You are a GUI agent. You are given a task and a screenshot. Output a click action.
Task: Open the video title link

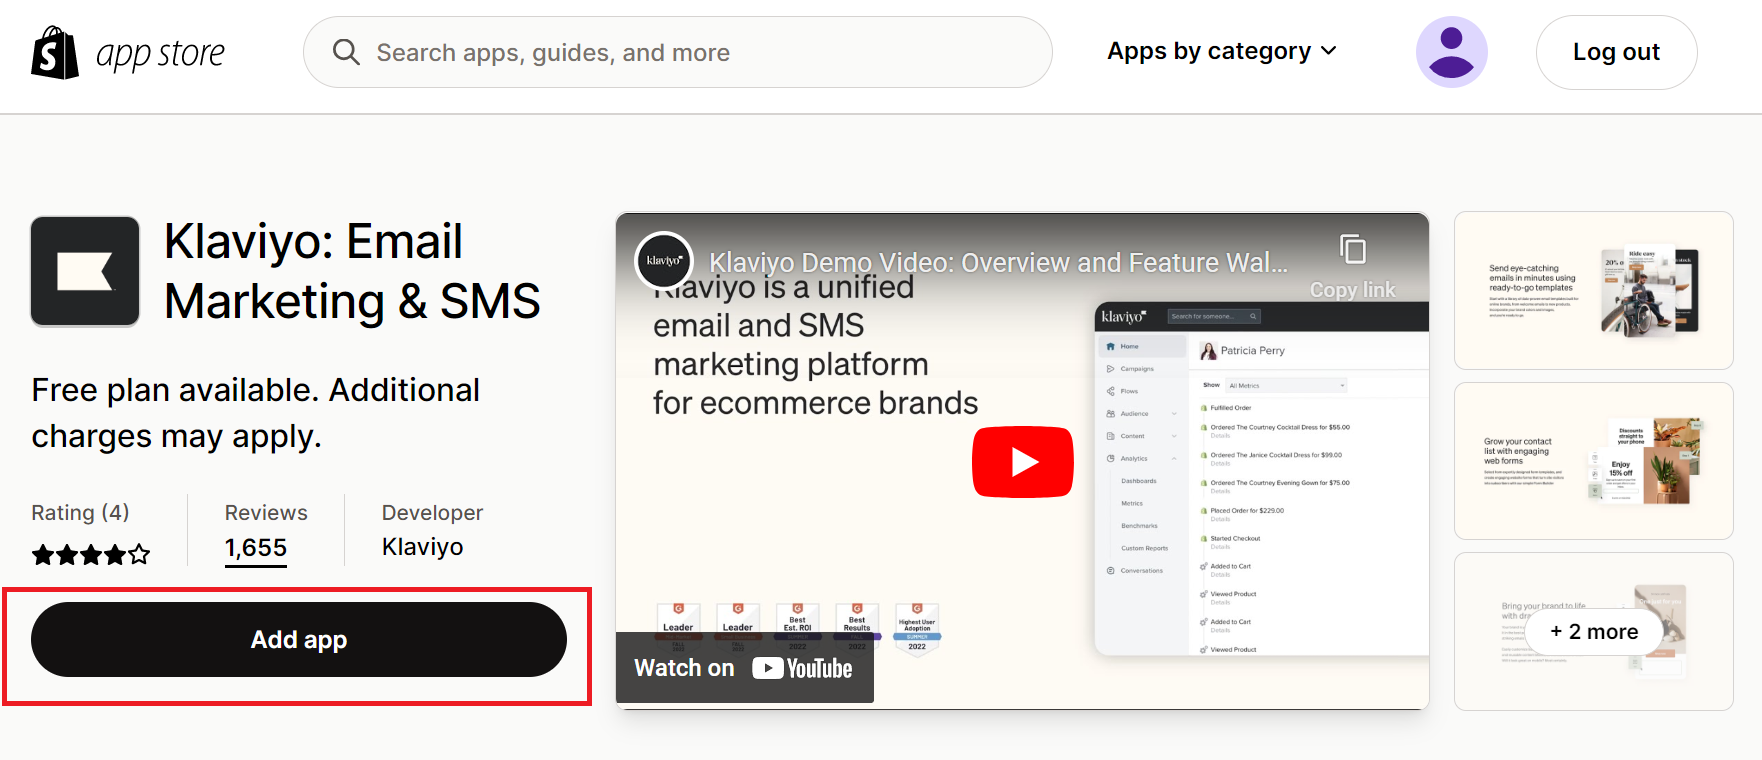click(998, 262)
